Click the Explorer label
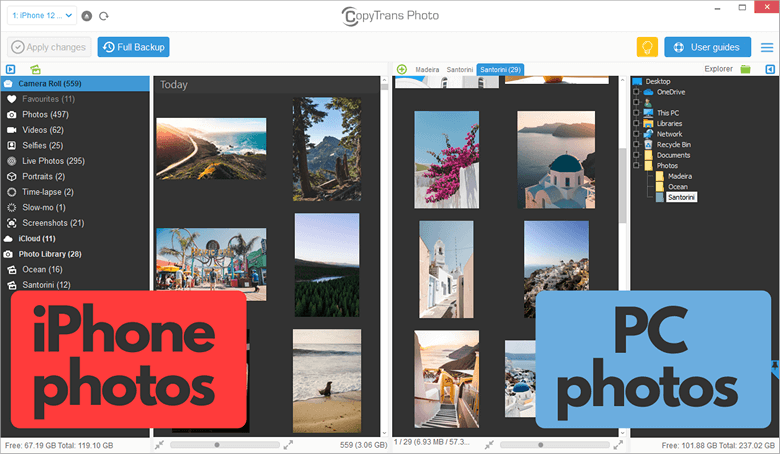The height and width of the screenshot is (454, 780). pyautogui.click(x=718, y=69)
